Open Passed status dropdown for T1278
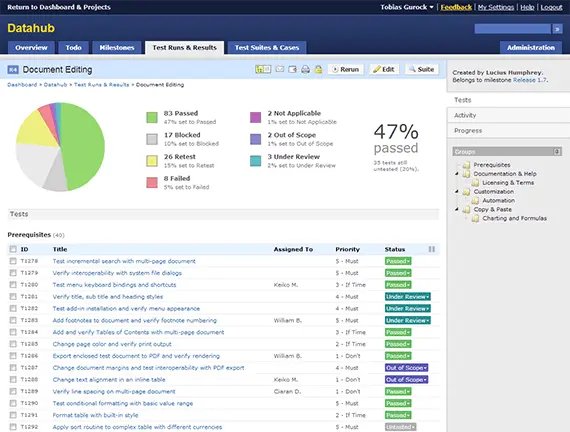This screenshot has width=570, height=432. [x=398, y=261]
